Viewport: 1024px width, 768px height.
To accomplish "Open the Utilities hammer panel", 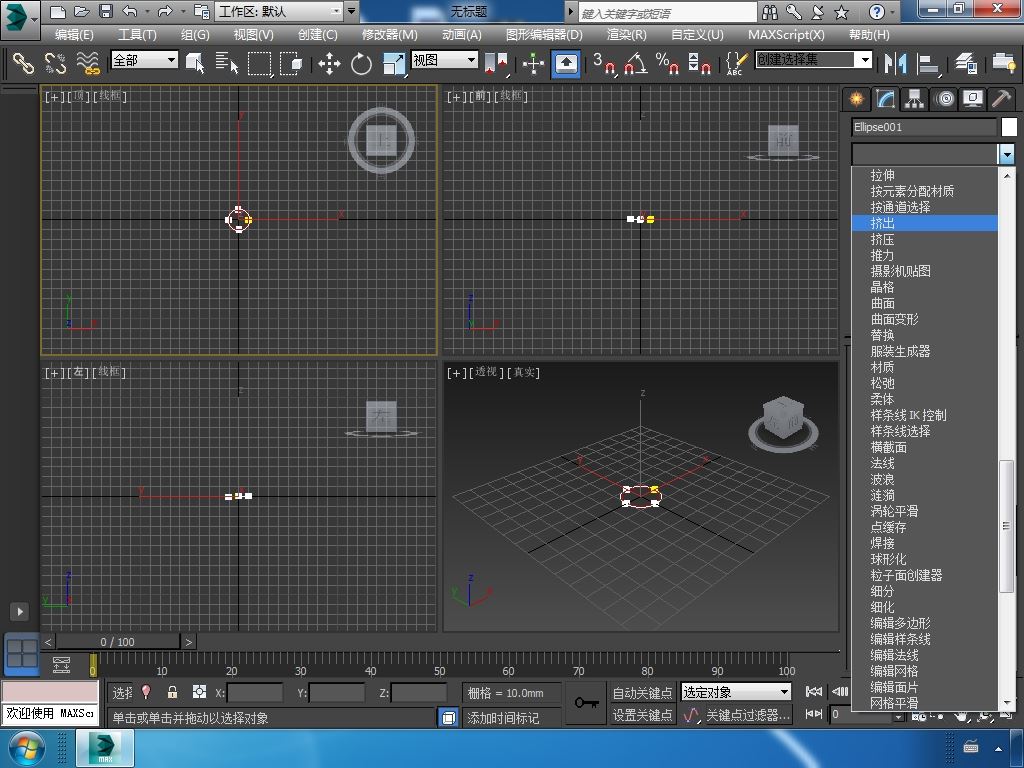I will pos(1000,99).
